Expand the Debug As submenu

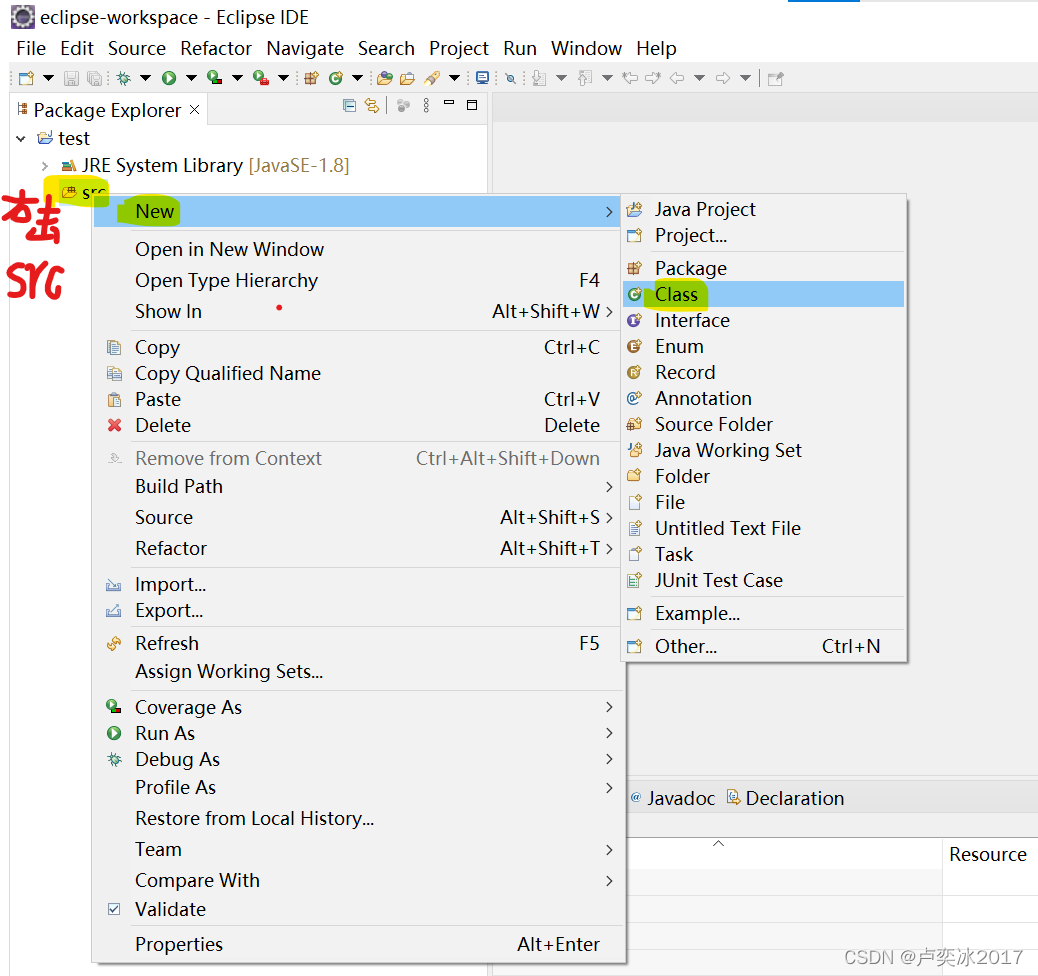tap(357, 759)
